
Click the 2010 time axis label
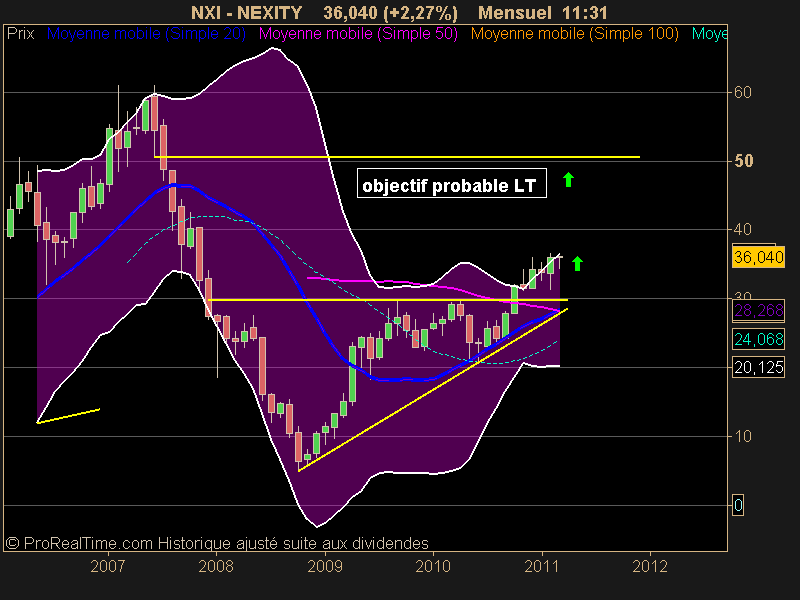[x=433, y=566]
